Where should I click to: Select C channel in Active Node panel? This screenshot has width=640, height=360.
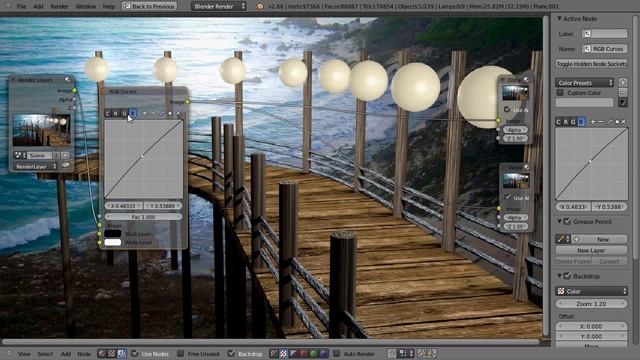(559, 122)
